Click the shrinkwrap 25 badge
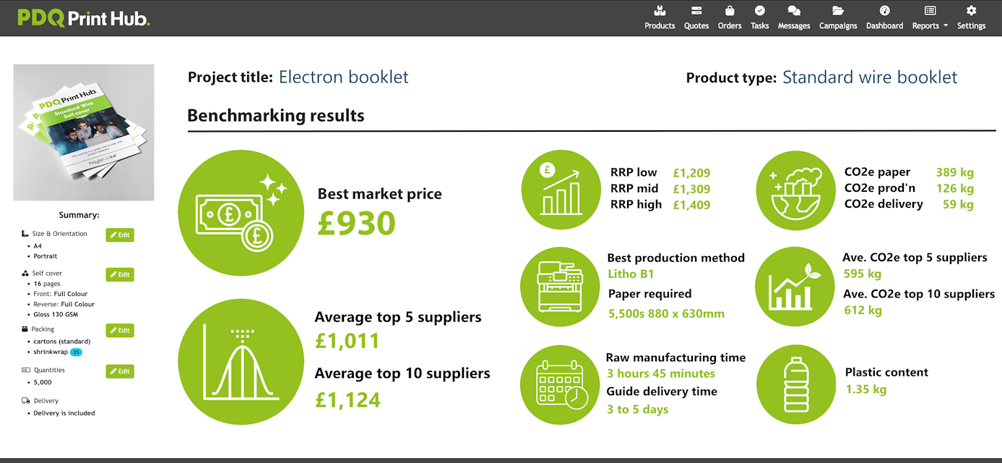The image size is (1002, 463). tap(77, 352)
